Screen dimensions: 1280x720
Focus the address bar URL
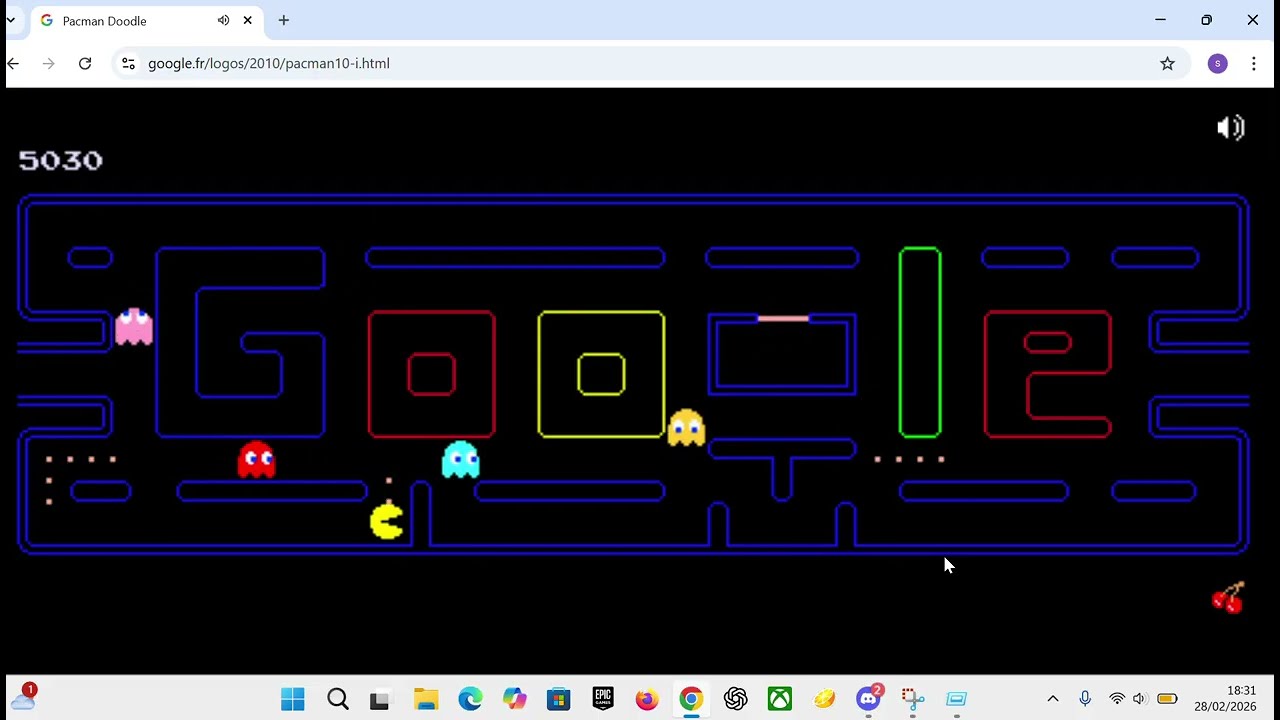(269, 63)
